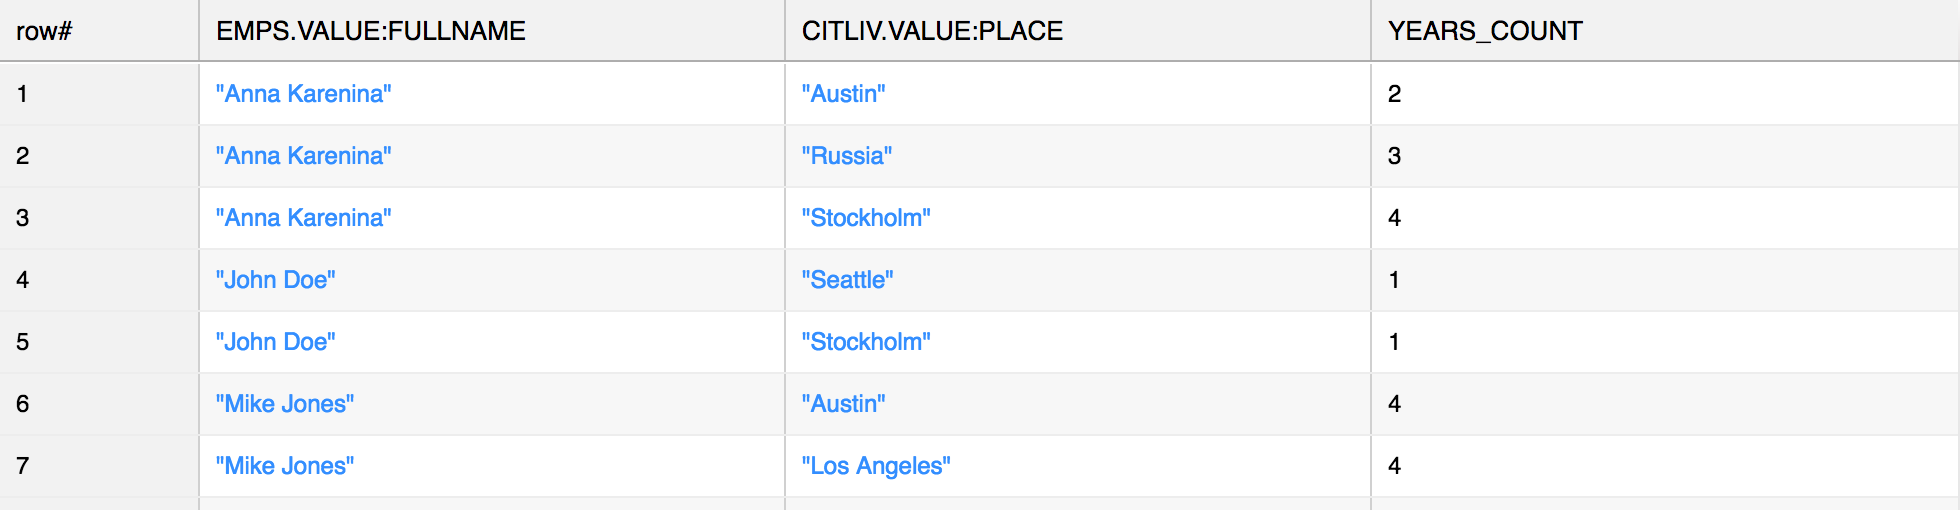Click the "Austin" place in row 1
The image size is (1960, 510).
click(x=843, y=94)
